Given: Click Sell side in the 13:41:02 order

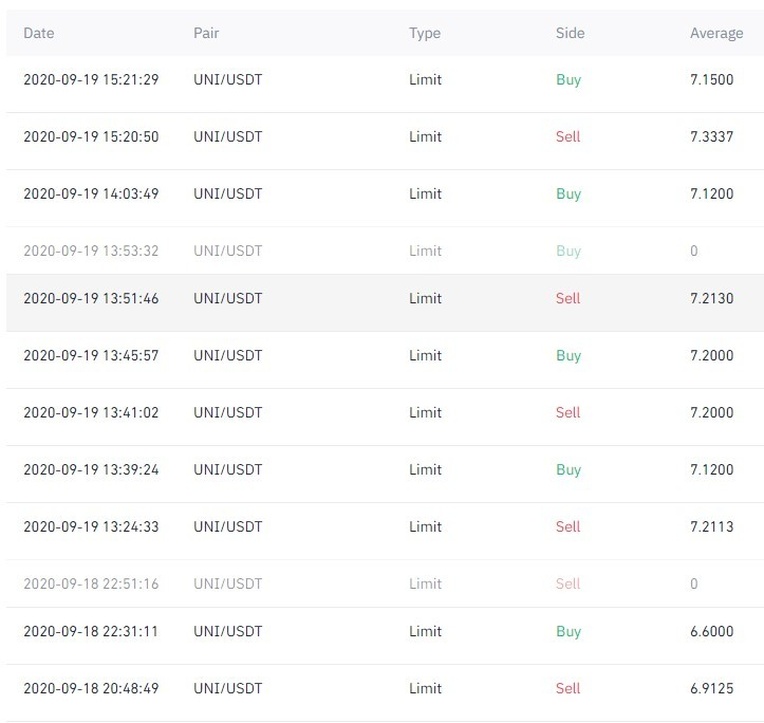Looking at the screenshot, I should tap(568, 412).
